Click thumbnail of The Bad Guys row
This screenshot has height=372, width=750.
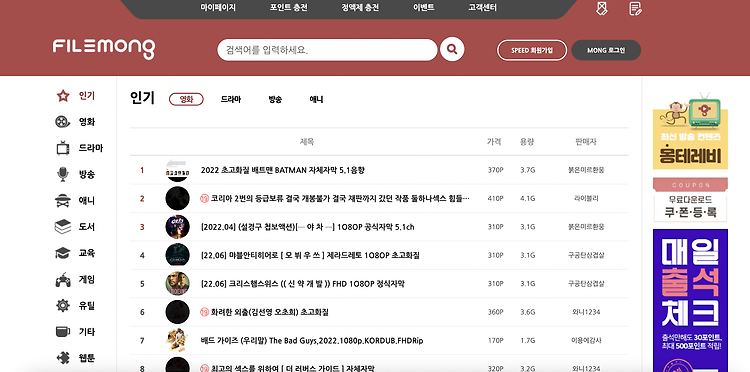177,340
